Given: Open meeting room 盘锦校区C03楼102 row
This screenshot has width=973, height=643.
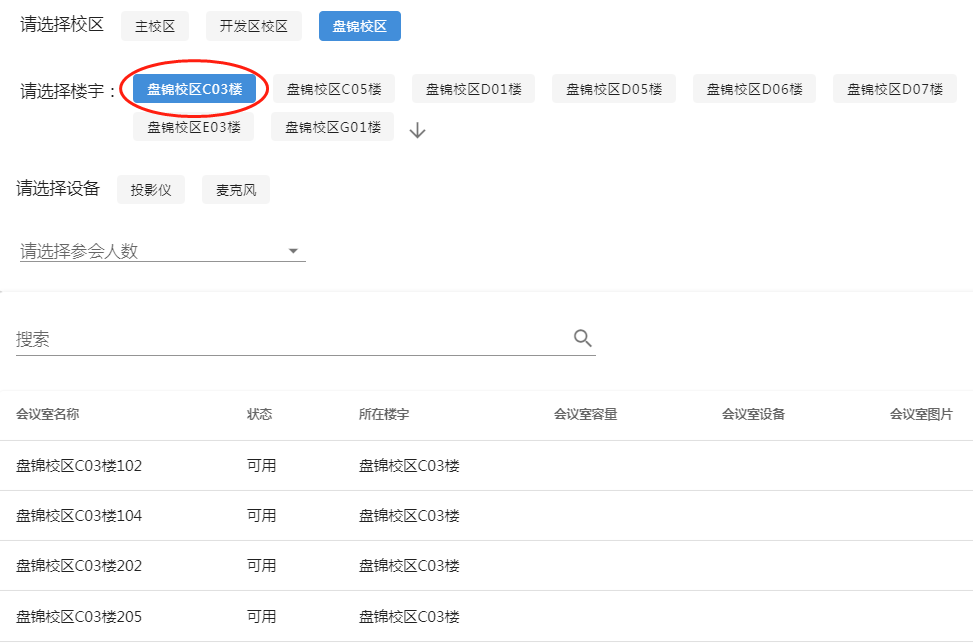Looking at the screenshot, I should point(79,466).
